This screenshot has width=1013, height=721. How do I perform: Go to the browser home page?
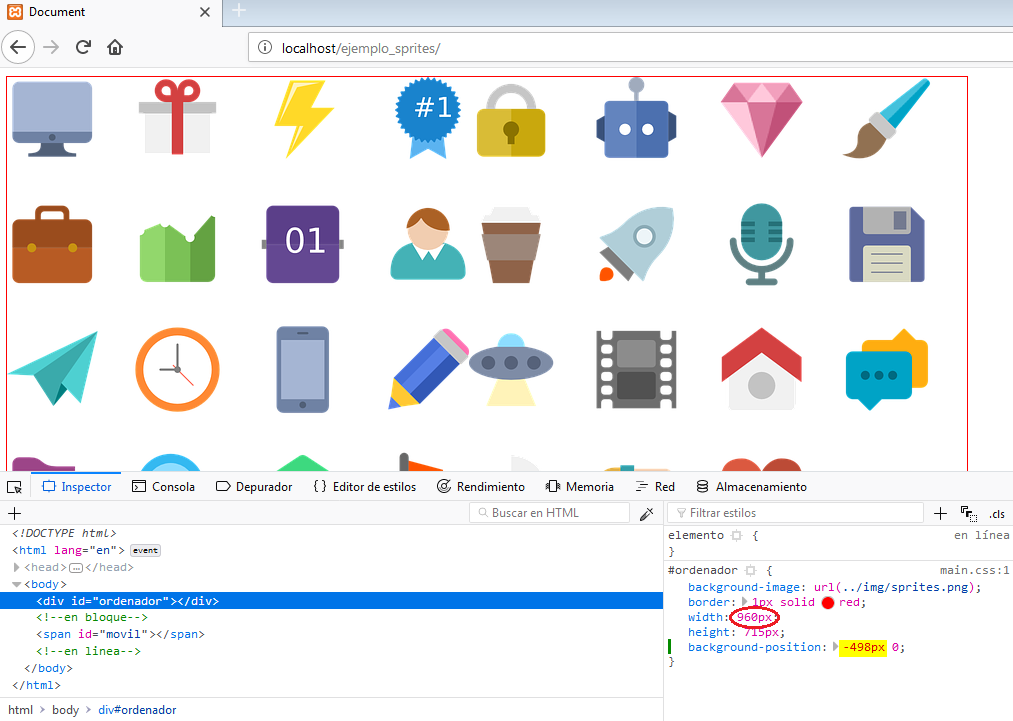[115, 47]
